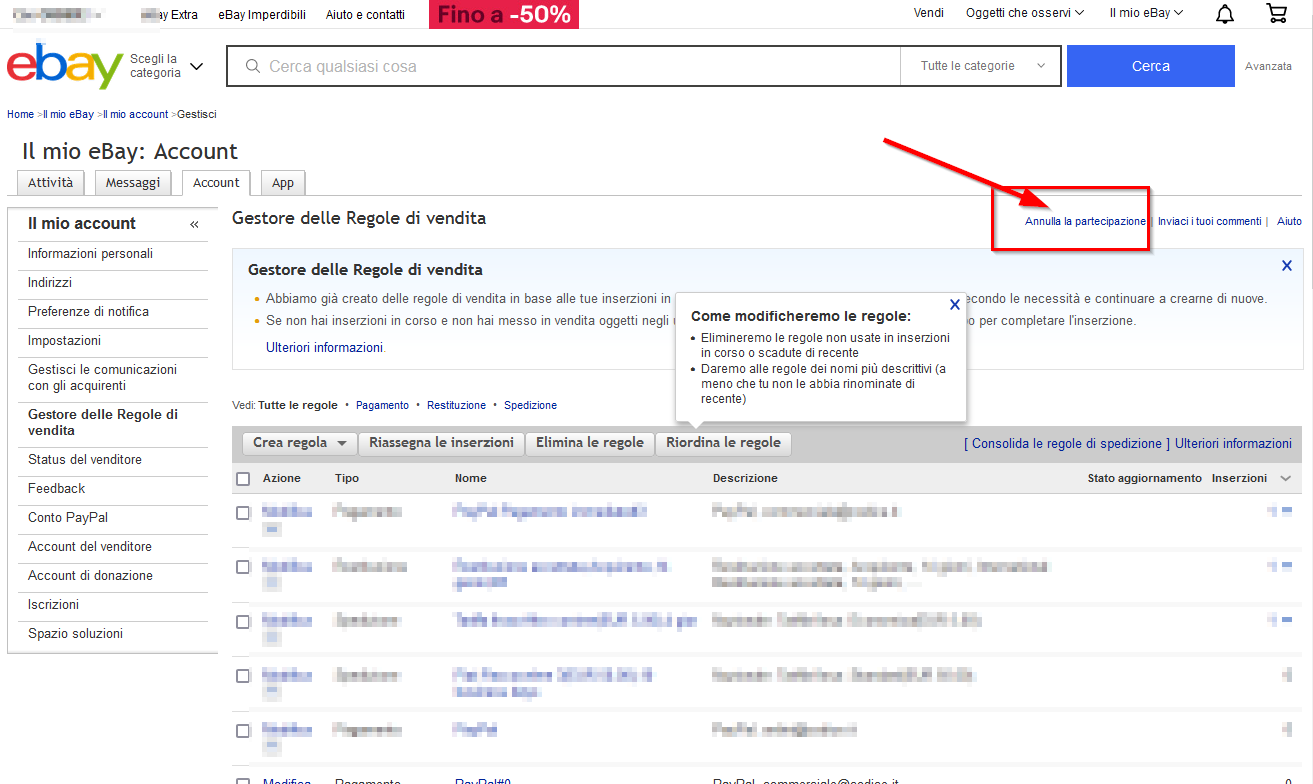This screenshot has width=1313, height=784.
Task: Check the first blurred rule row checkbox
Action: click(243, 513)
